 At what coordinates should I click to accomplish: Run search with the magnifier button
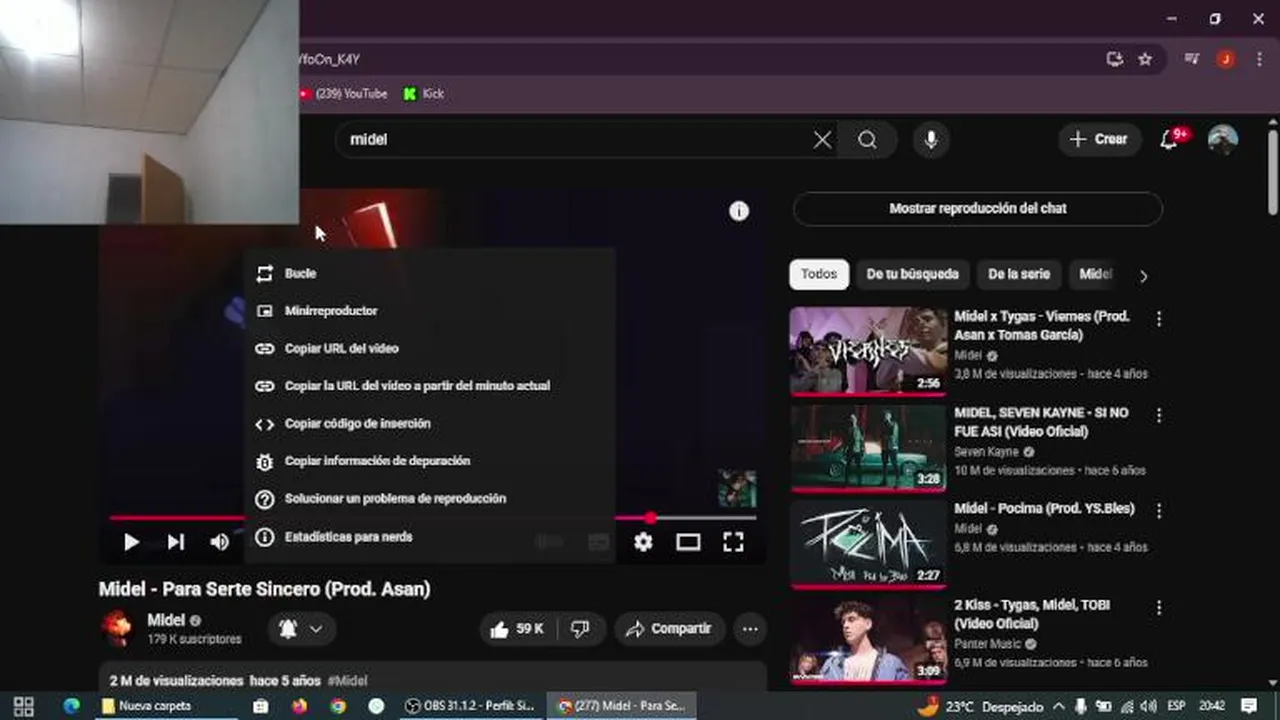(867, 140)
